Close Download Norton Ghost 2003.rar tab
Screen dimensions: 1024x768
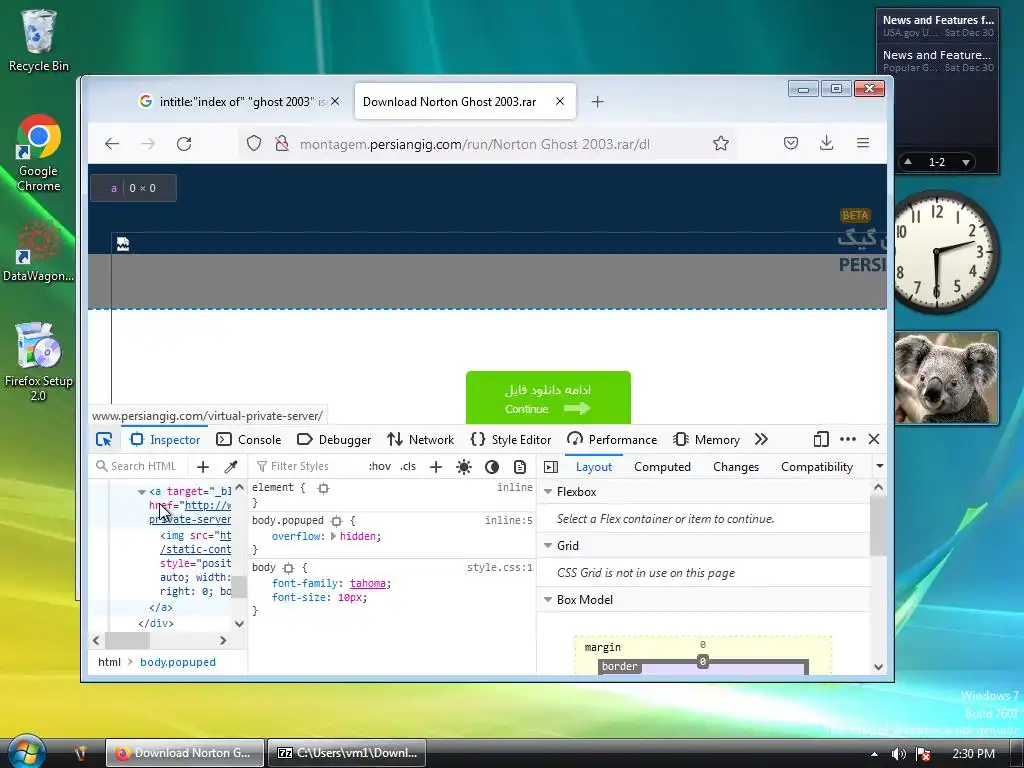pyautogui.click(x=560, y=101)
